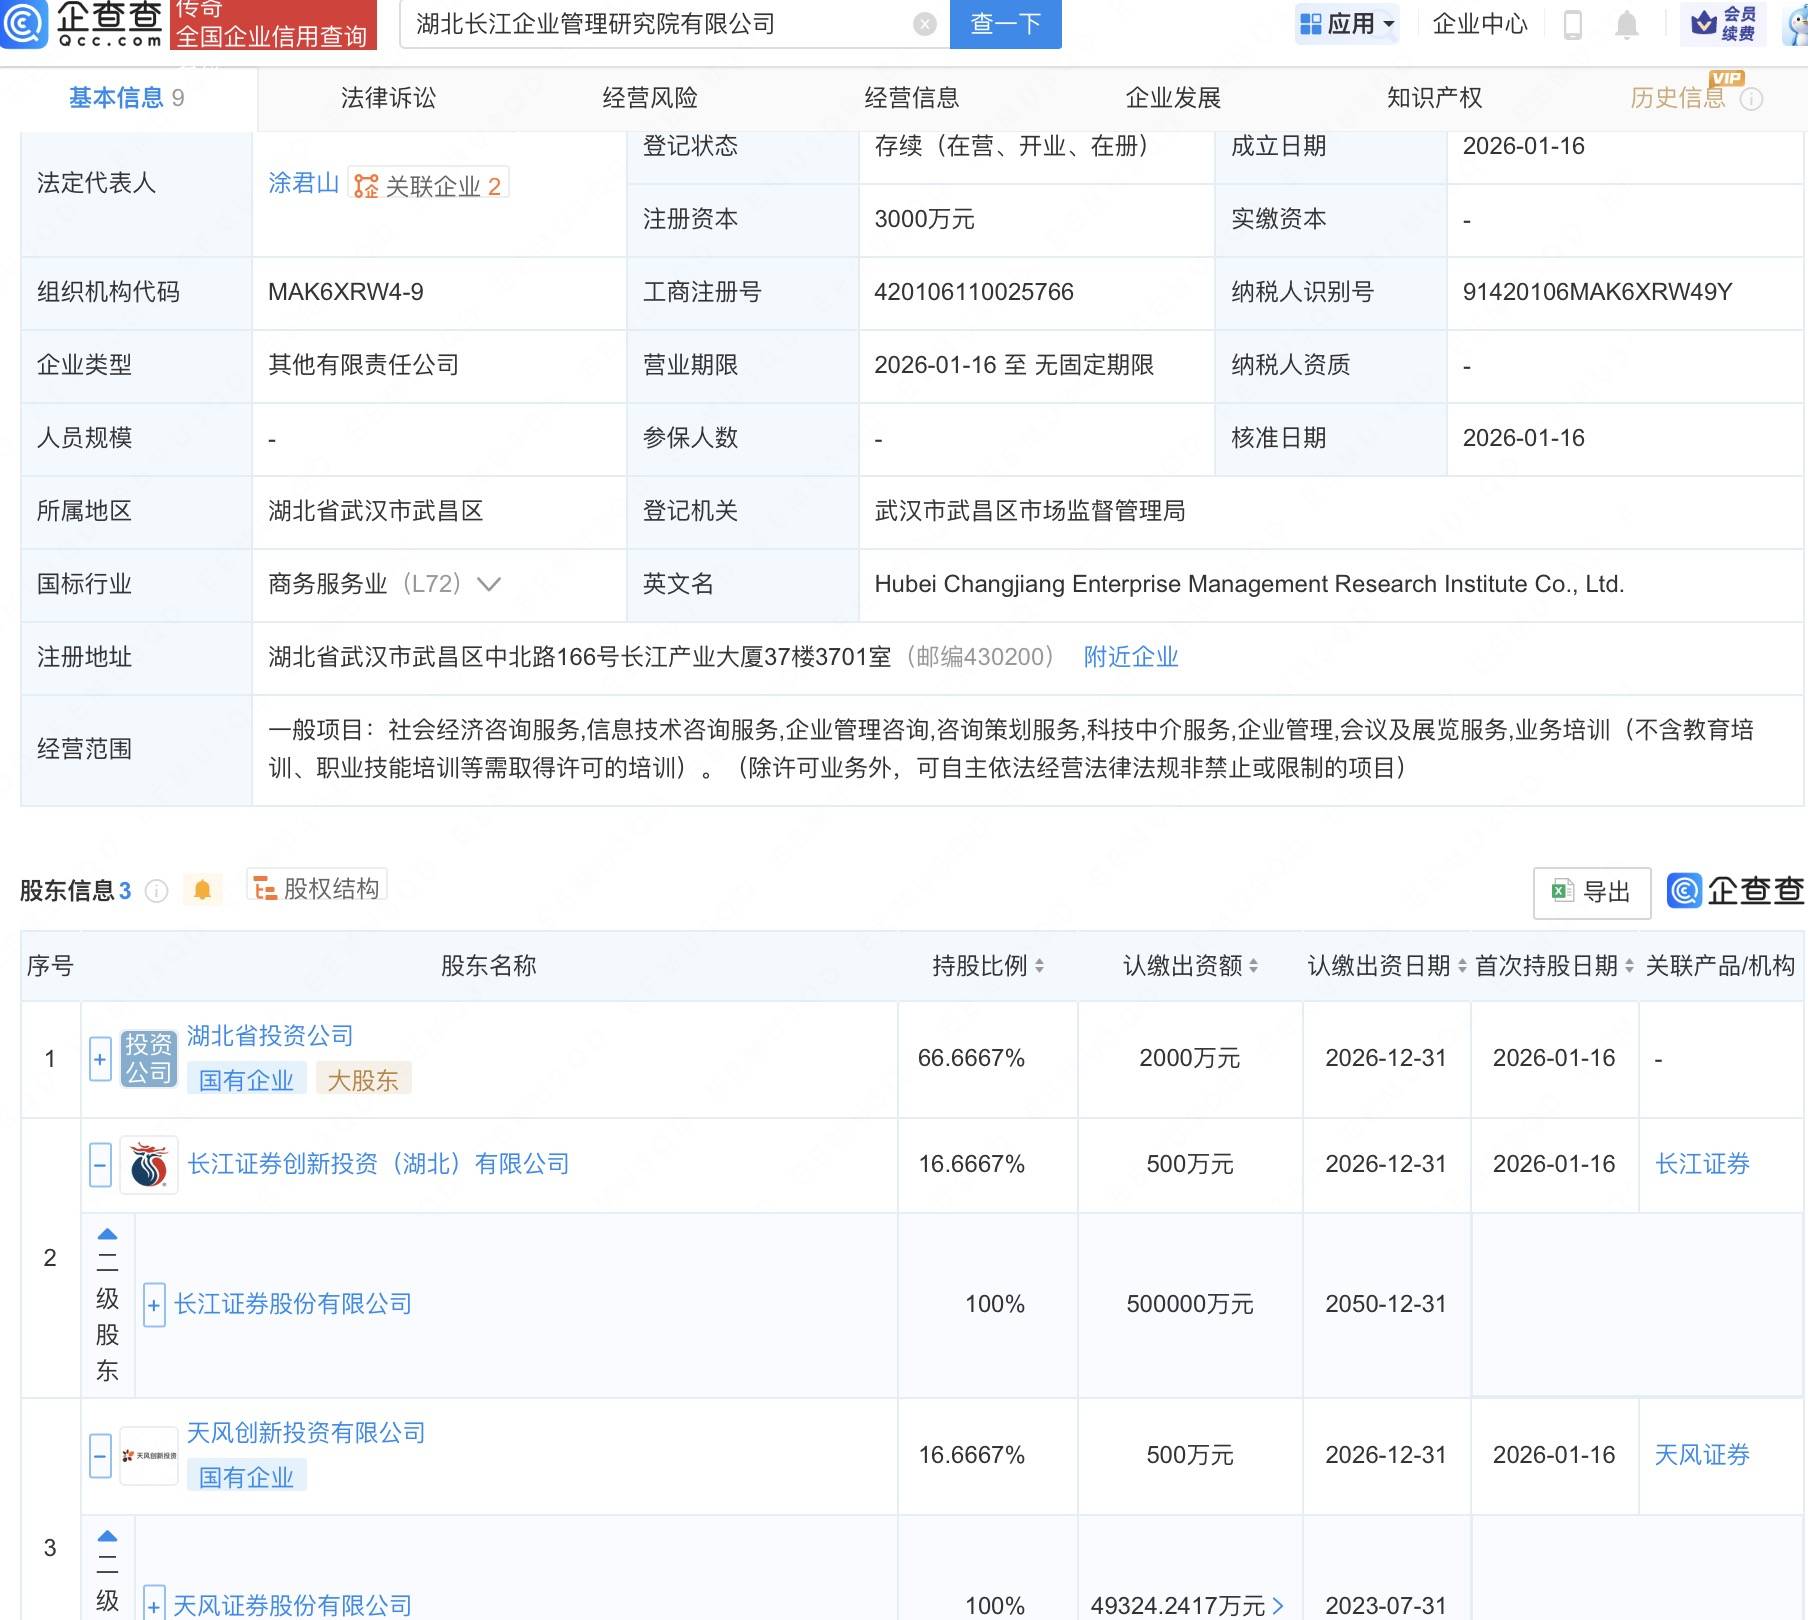Click the info circle icon next to 股东信息
Image resolution: width=1808 pixels, height=1620 pixels.
point(157,892)
